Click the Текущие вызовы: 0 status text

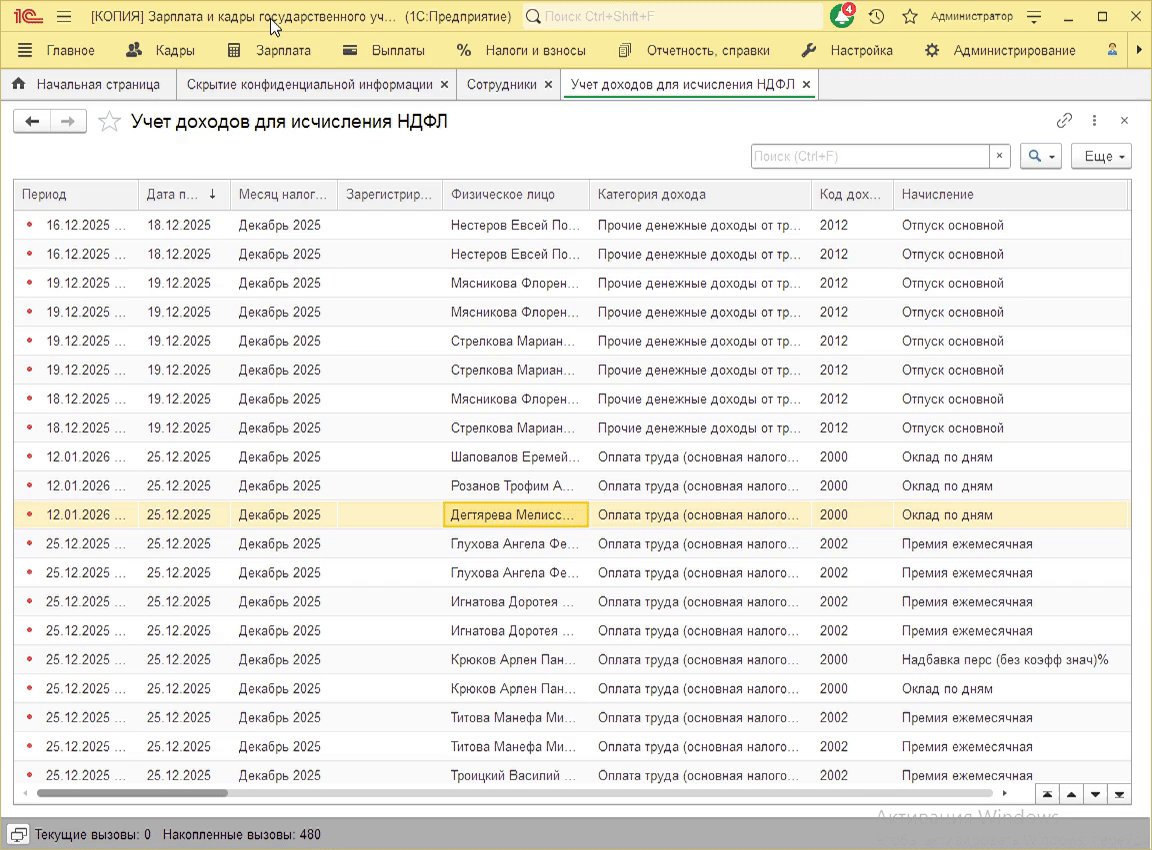pos(93,835)
